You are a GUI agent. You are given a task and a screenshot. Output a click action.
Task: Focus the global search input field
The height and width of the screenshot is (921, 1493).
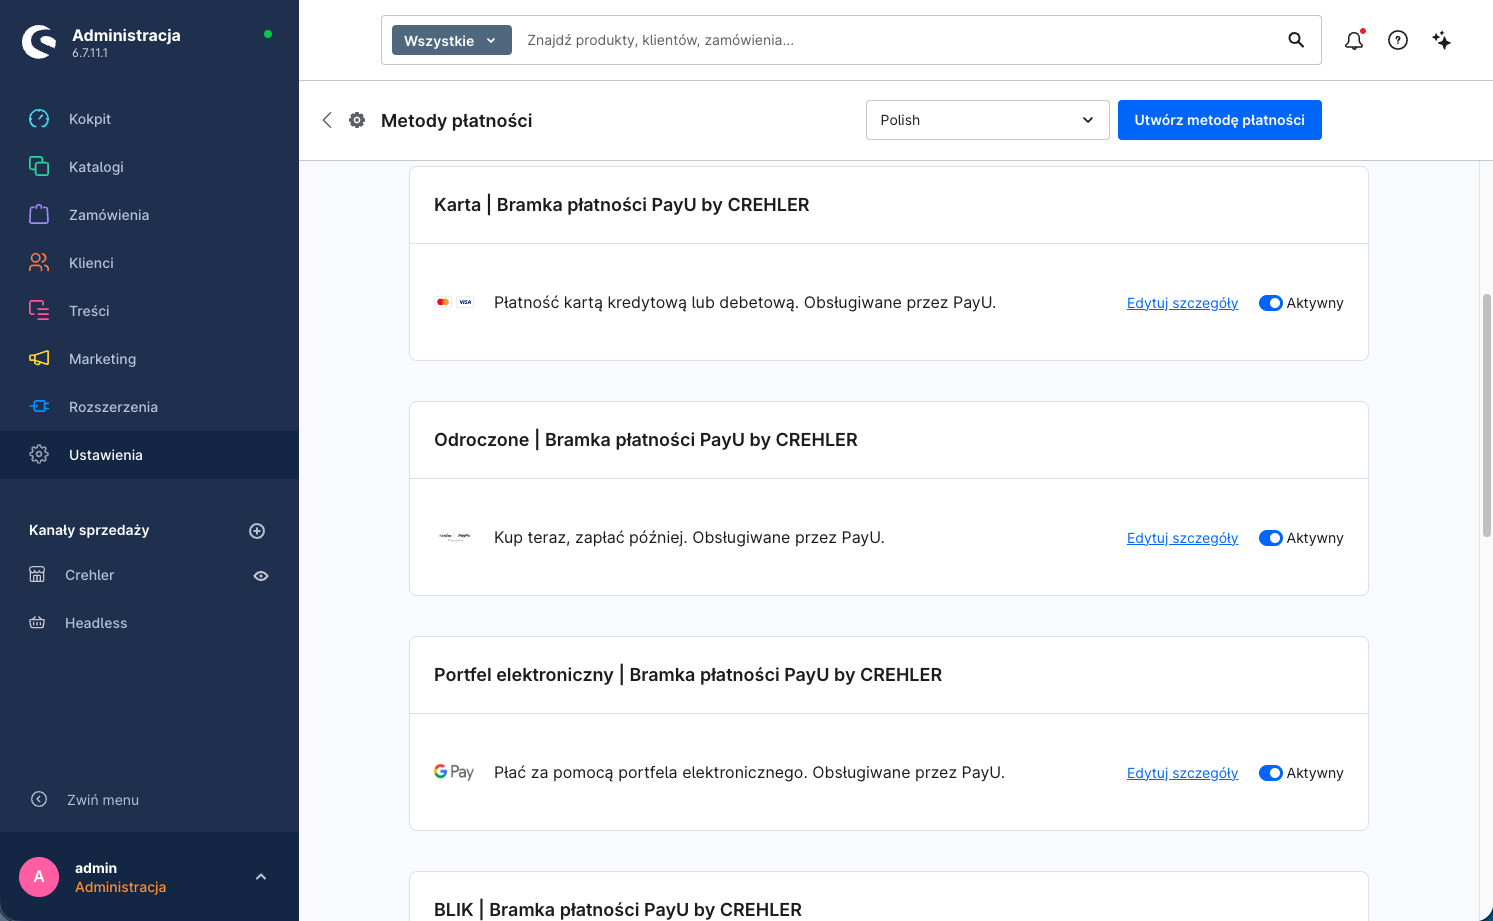pos(900,40)
